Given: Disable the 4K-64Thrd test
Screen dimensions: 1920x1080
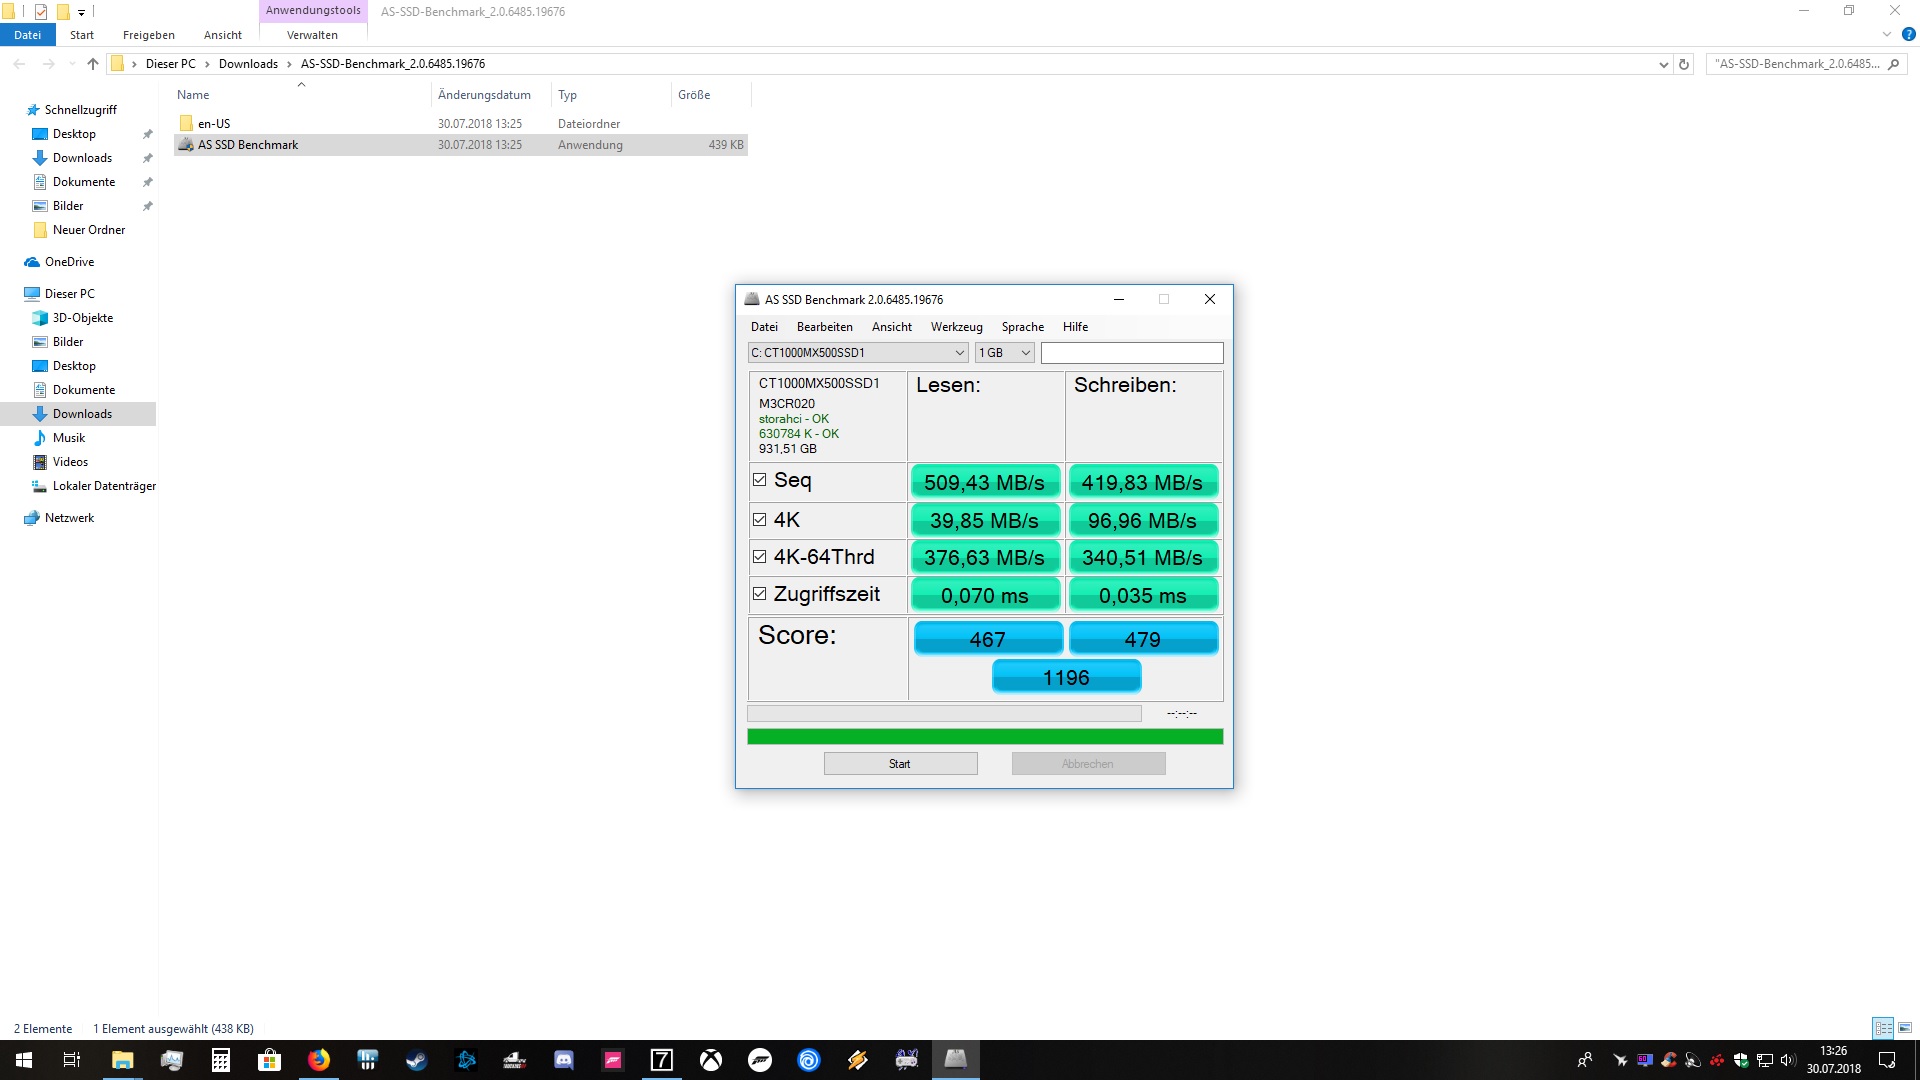Looking at the screenshot, I should [x=760, y=556].
